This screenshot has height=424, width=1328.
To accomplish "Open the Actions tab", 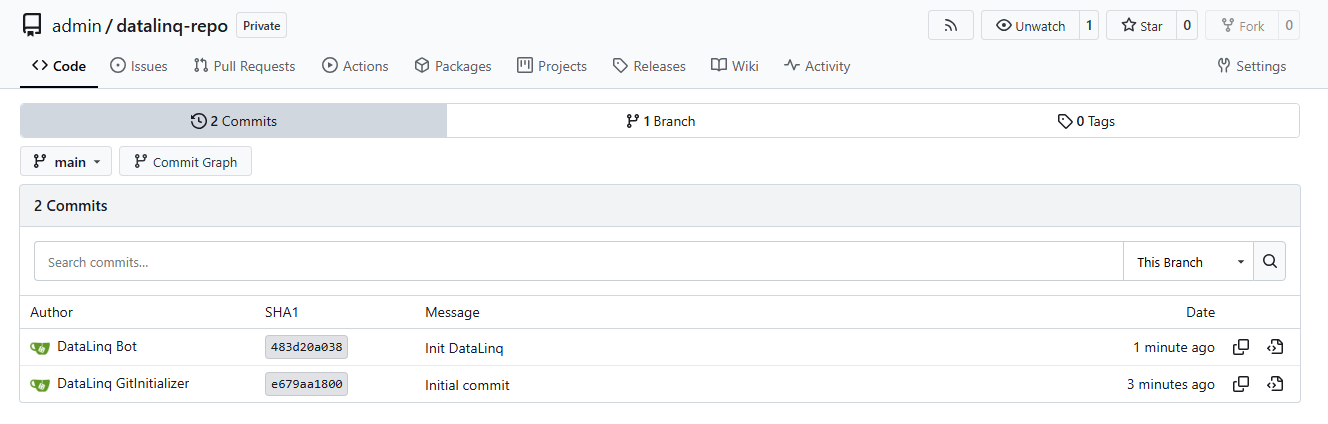I will [x=355, y=66].
